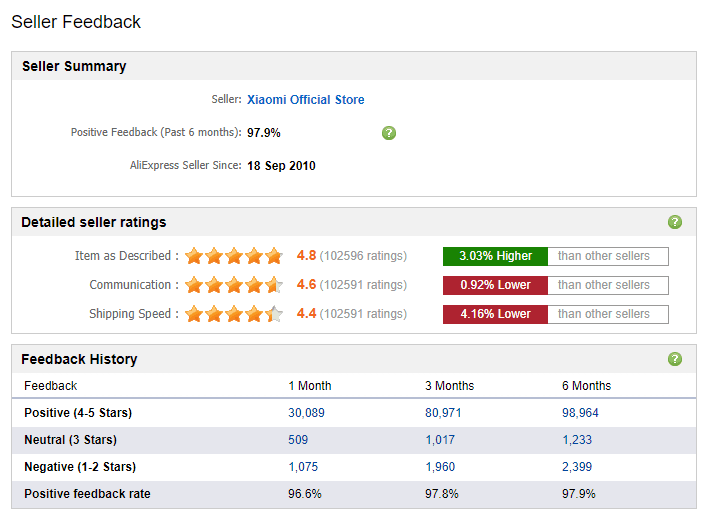719x530 pixels.
Task: Open 6 Months neutral feedback count 1,233
Action: click(577, 440)
